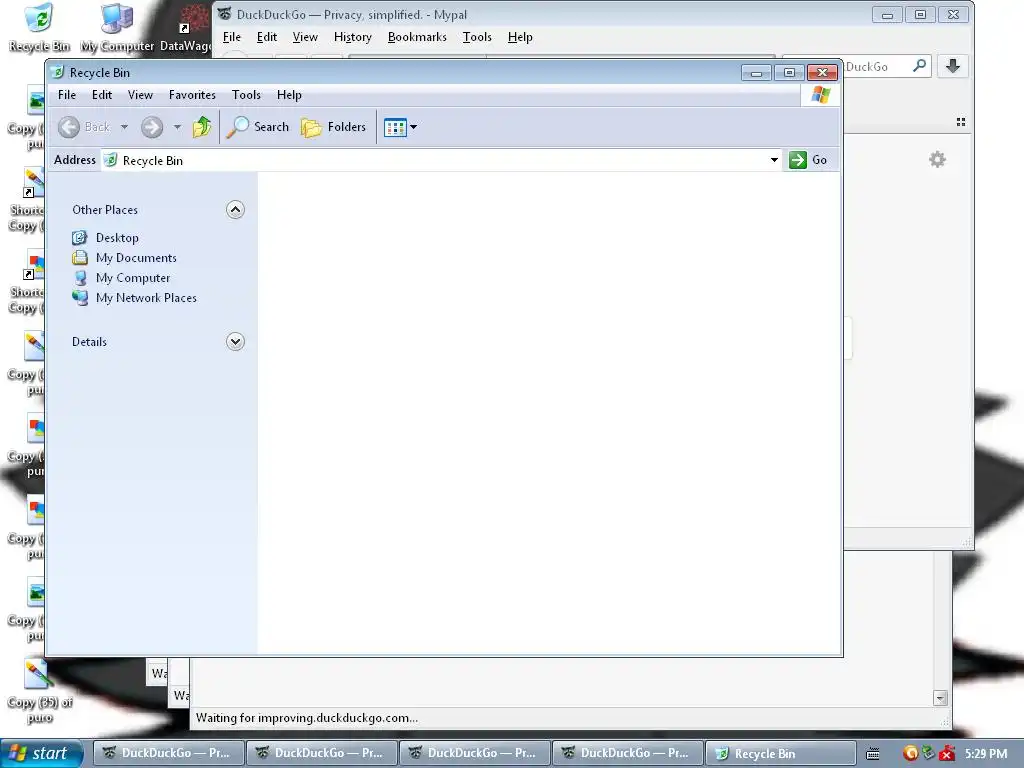This screenshot has width=1024, height=768.
Task: Click status text Waiting for improving.duckduckgo.com
Action: click(x=307, y=718)
